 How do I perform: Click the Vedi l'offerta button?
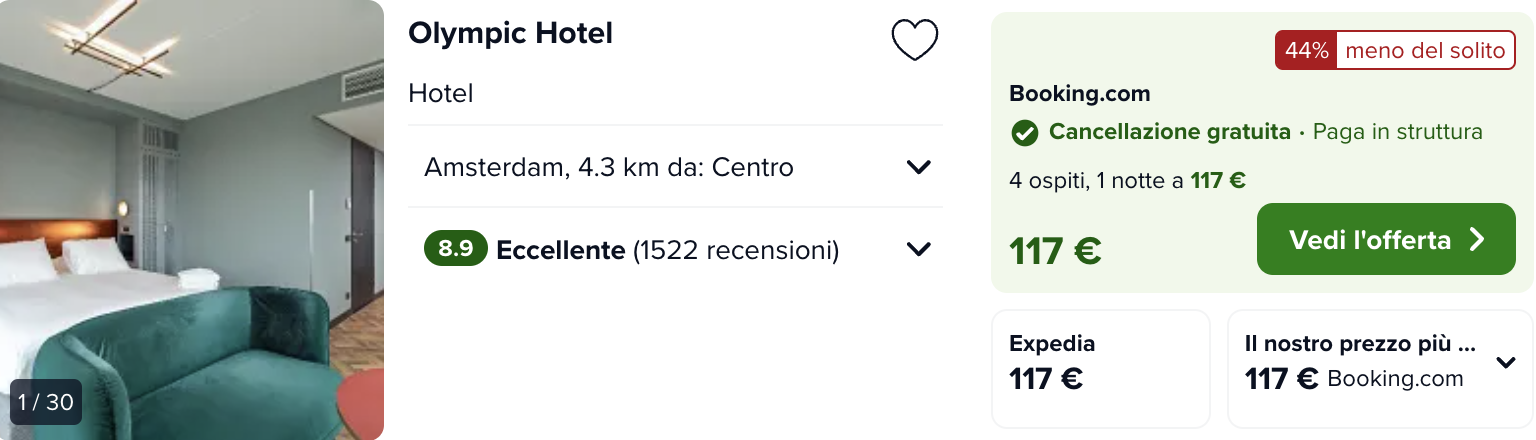pos(1386,239)
